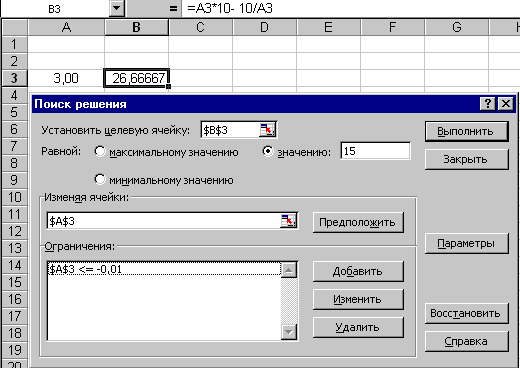Click the constraints list scroll up arrow
Viewport: 520px width, 368px height.
[x=289, y=270]
